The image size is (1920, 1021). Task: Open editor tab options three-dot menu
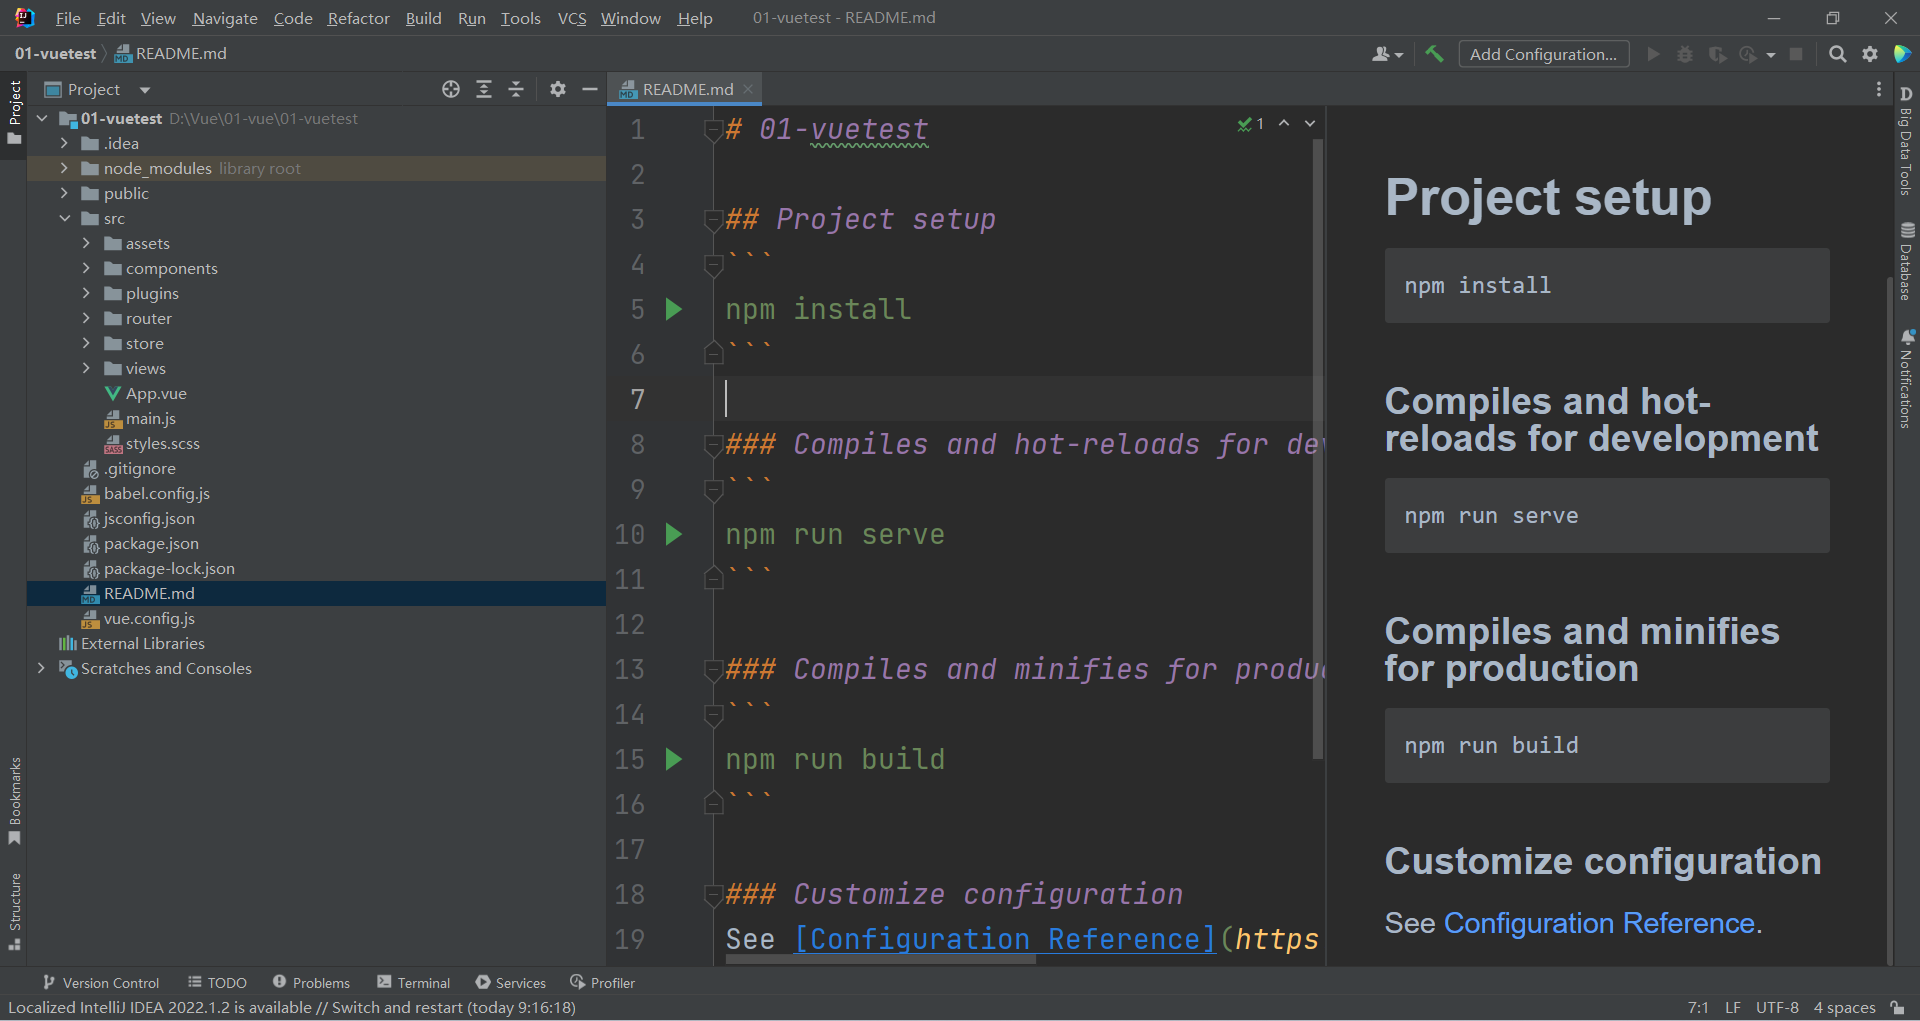1878,89
